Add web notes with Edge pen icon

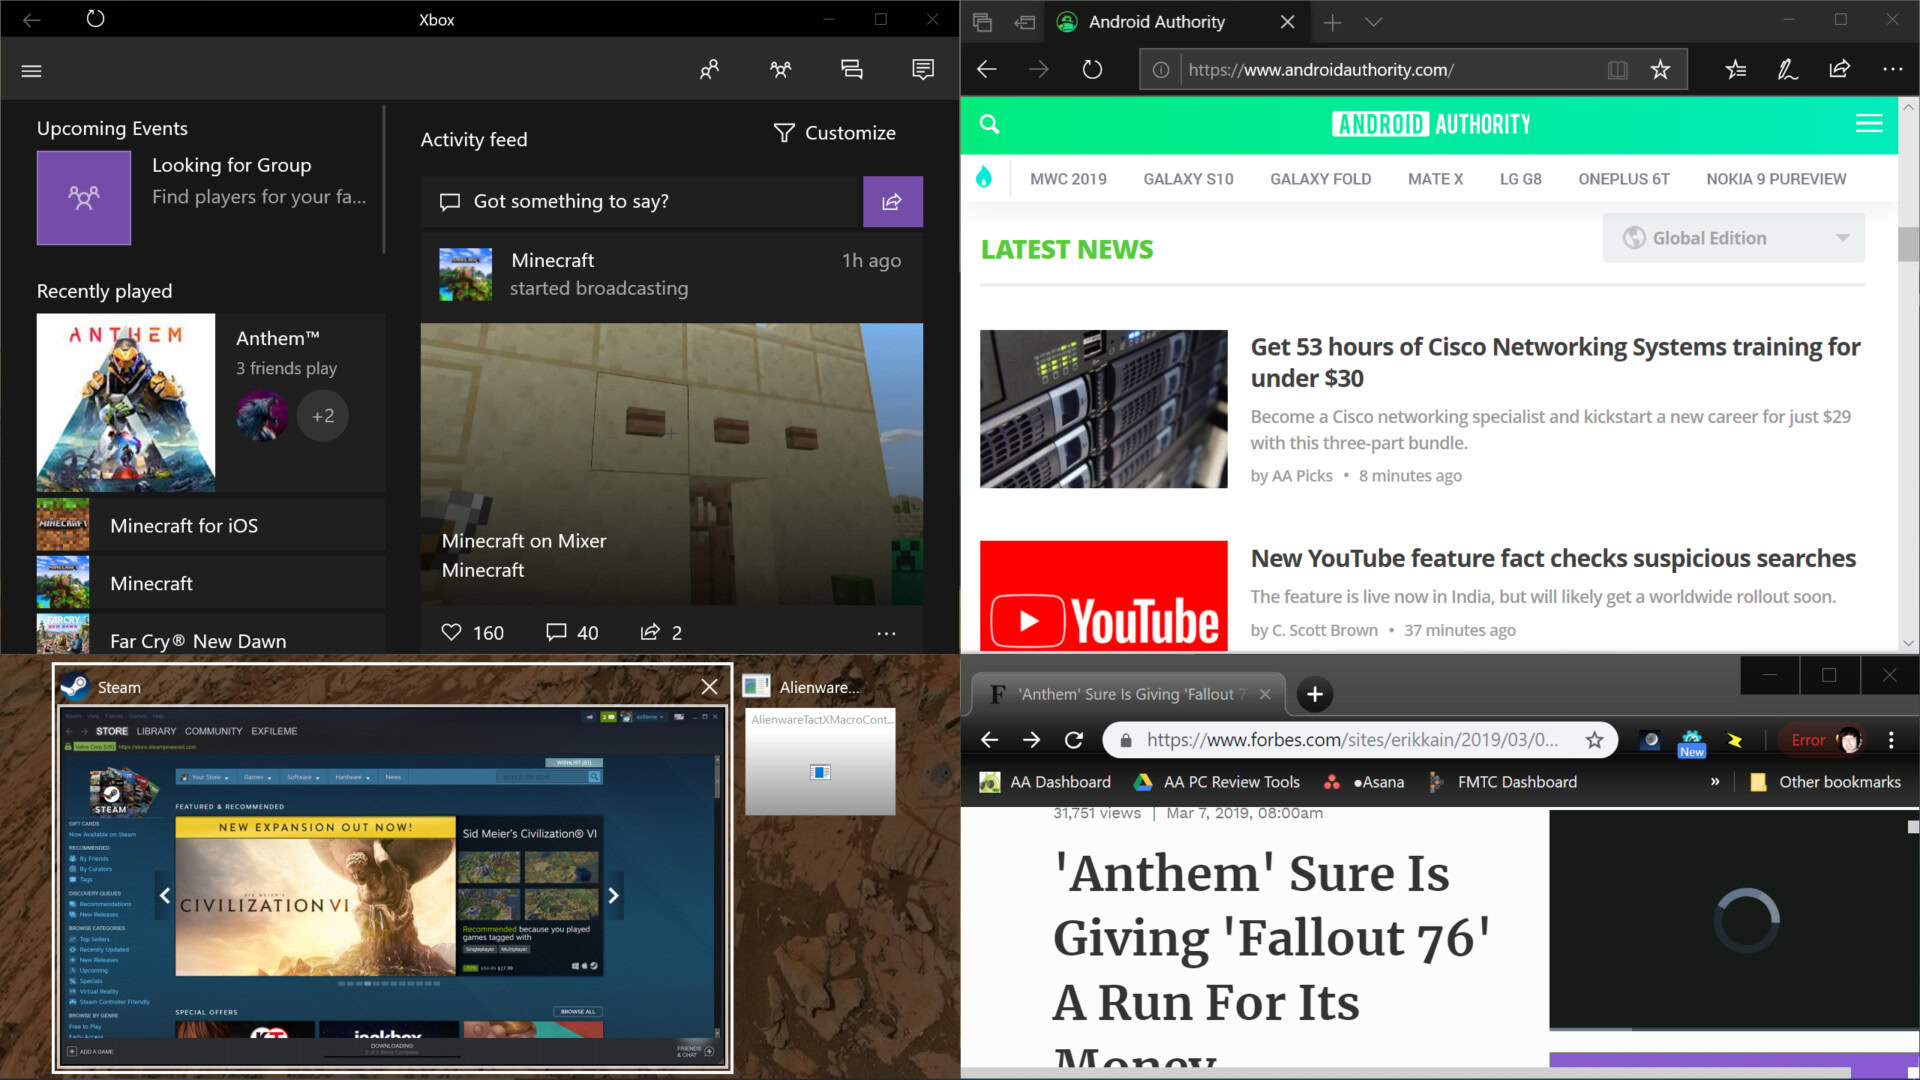tap(1787, 70)
